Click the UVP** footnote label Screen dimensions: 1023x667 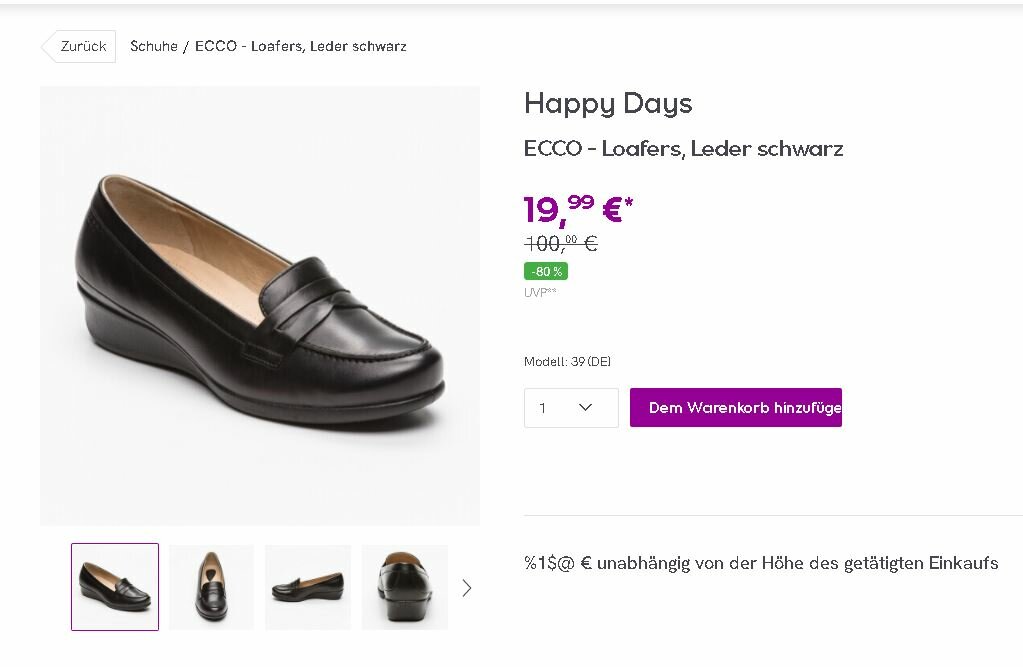point(540,293)
